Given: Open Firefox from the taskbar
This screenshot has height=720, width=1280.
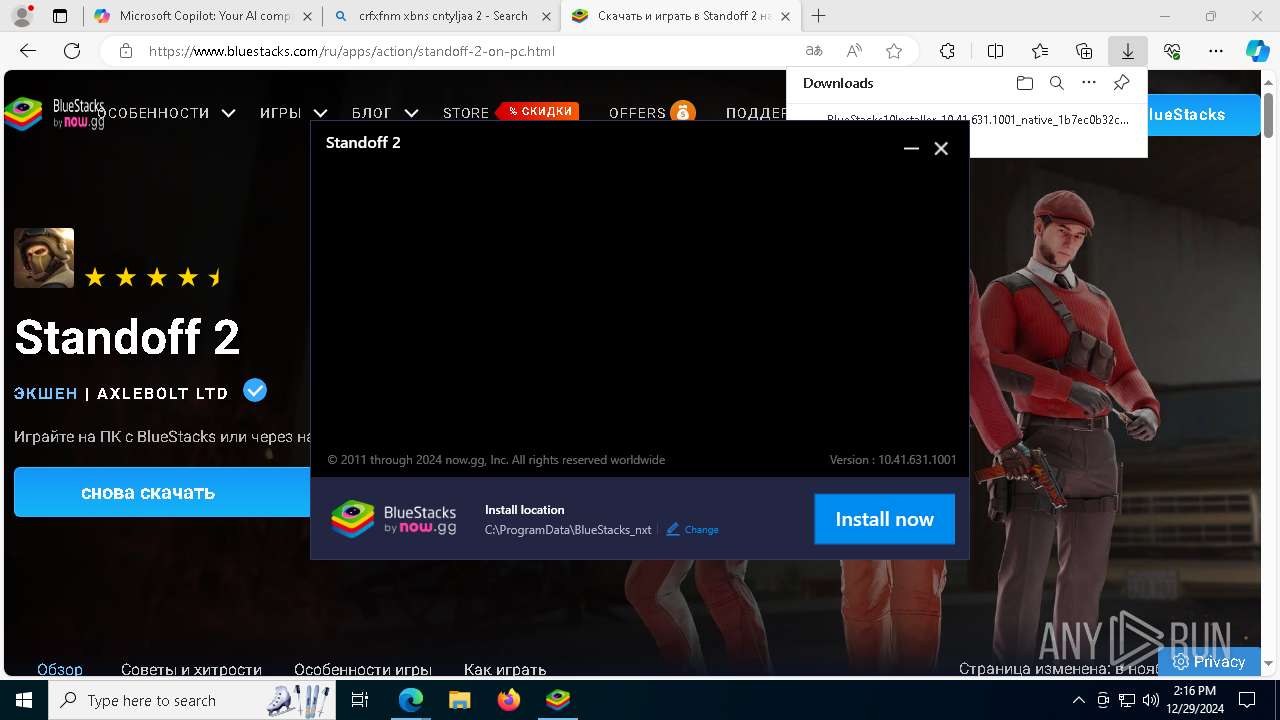Looking at the screenshot, I should pos(509,700).
